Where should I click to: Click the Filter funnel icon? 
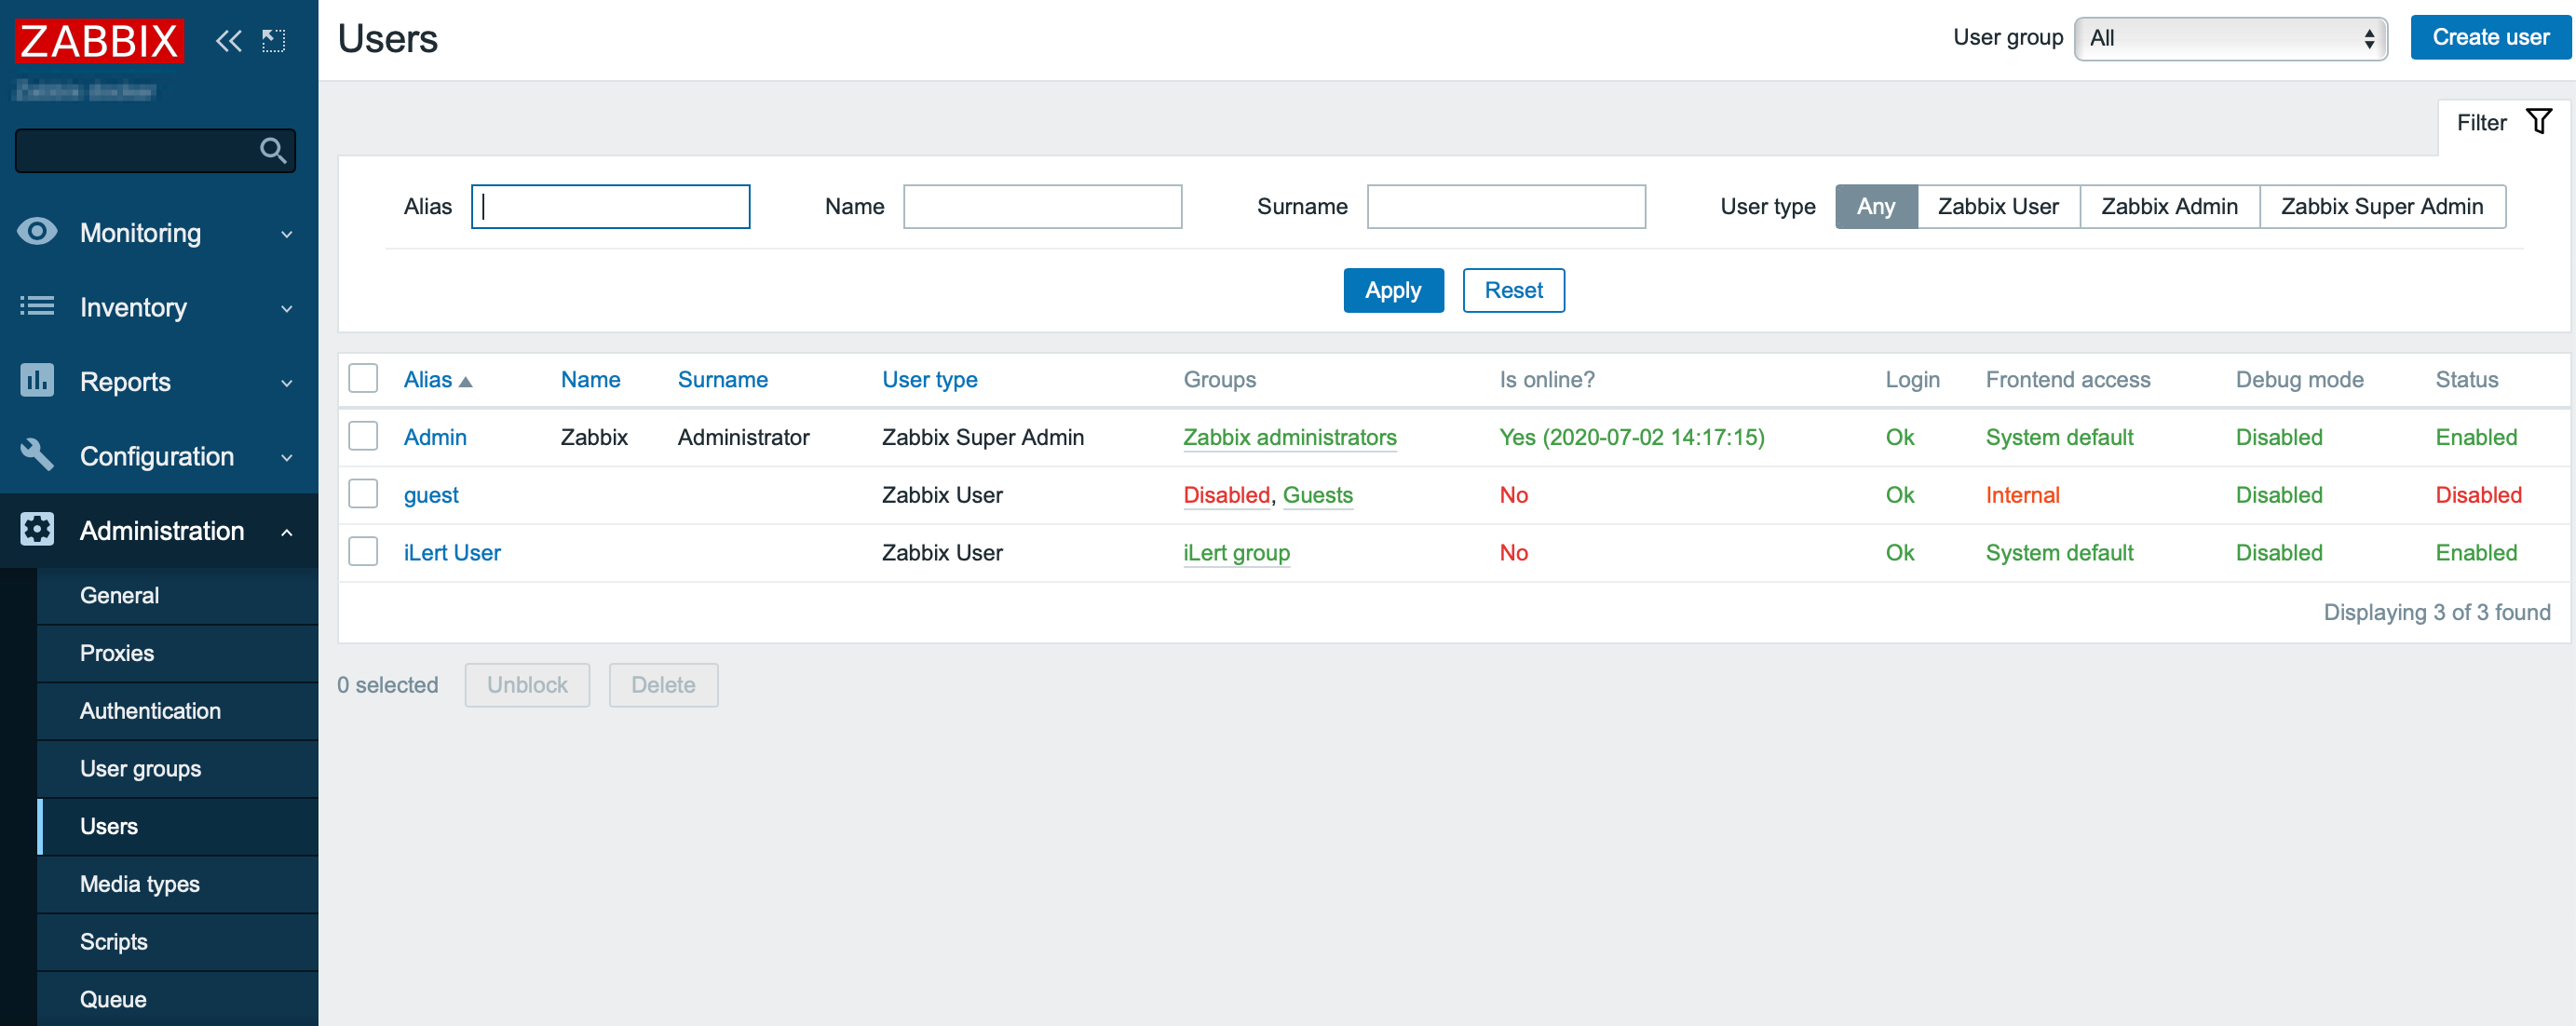tap(2538, 122)
